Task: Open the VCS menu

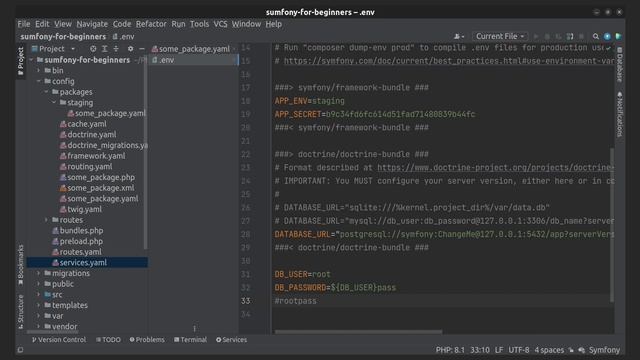Action: (x=220, y=24)
